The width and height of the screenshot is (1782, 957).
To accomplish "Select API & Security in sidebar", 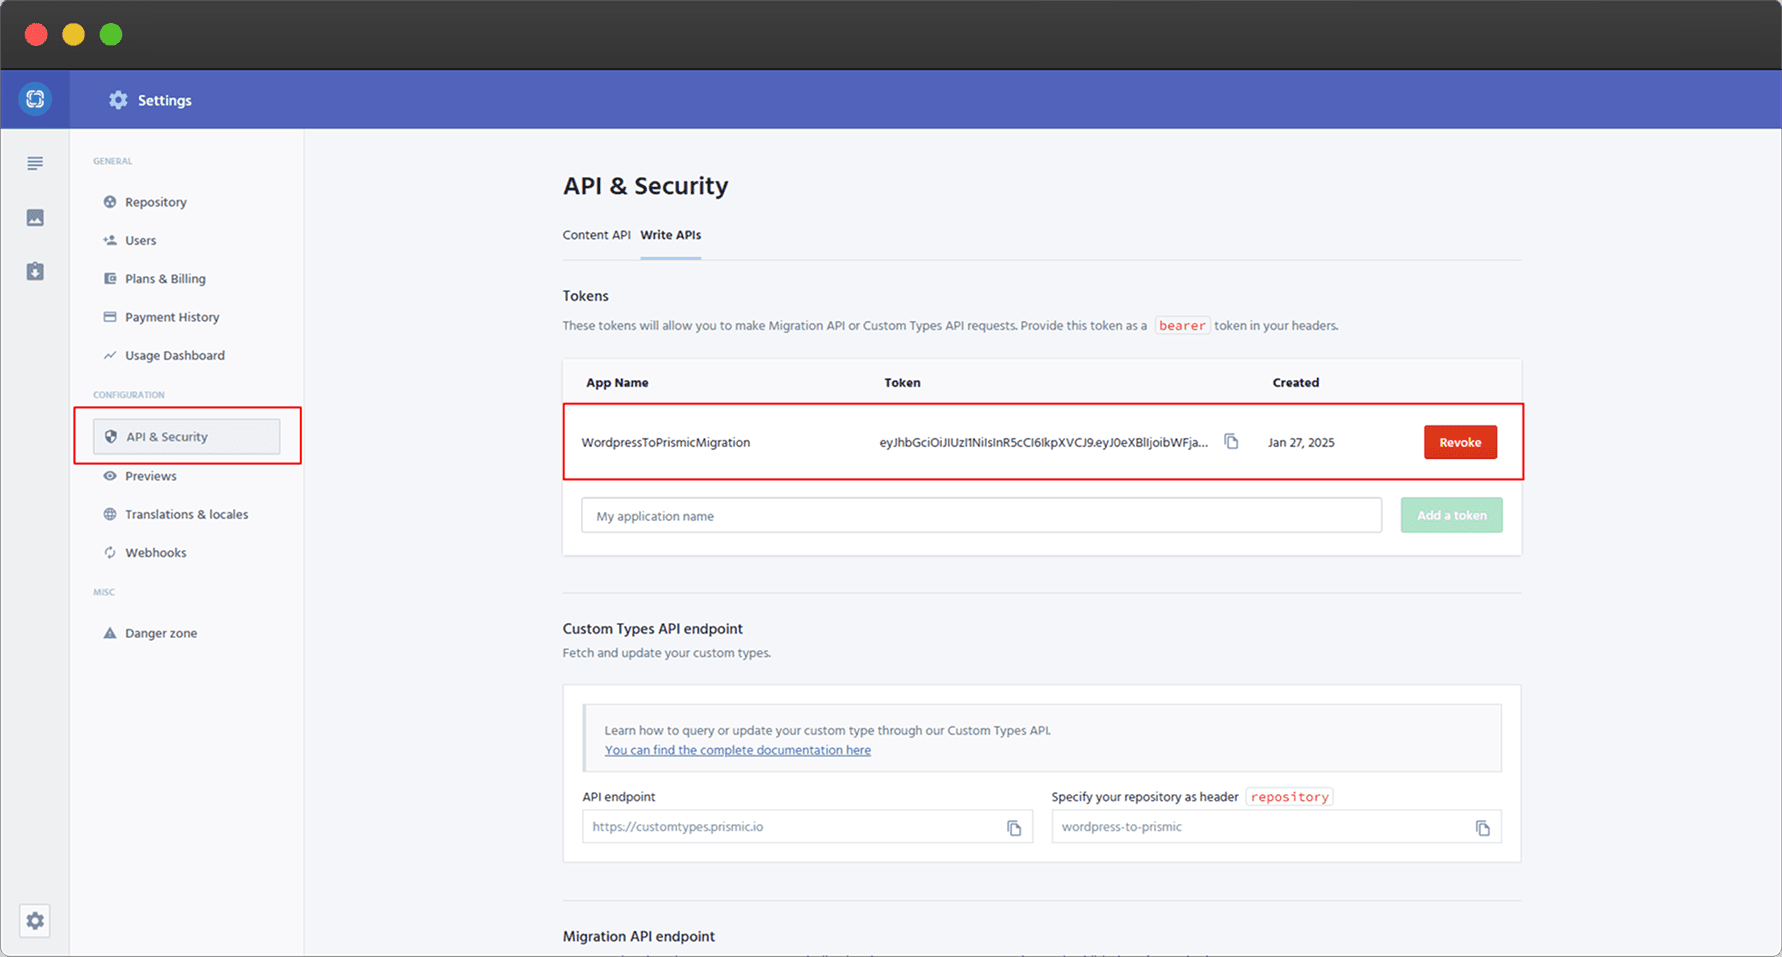I will point(186,437).
